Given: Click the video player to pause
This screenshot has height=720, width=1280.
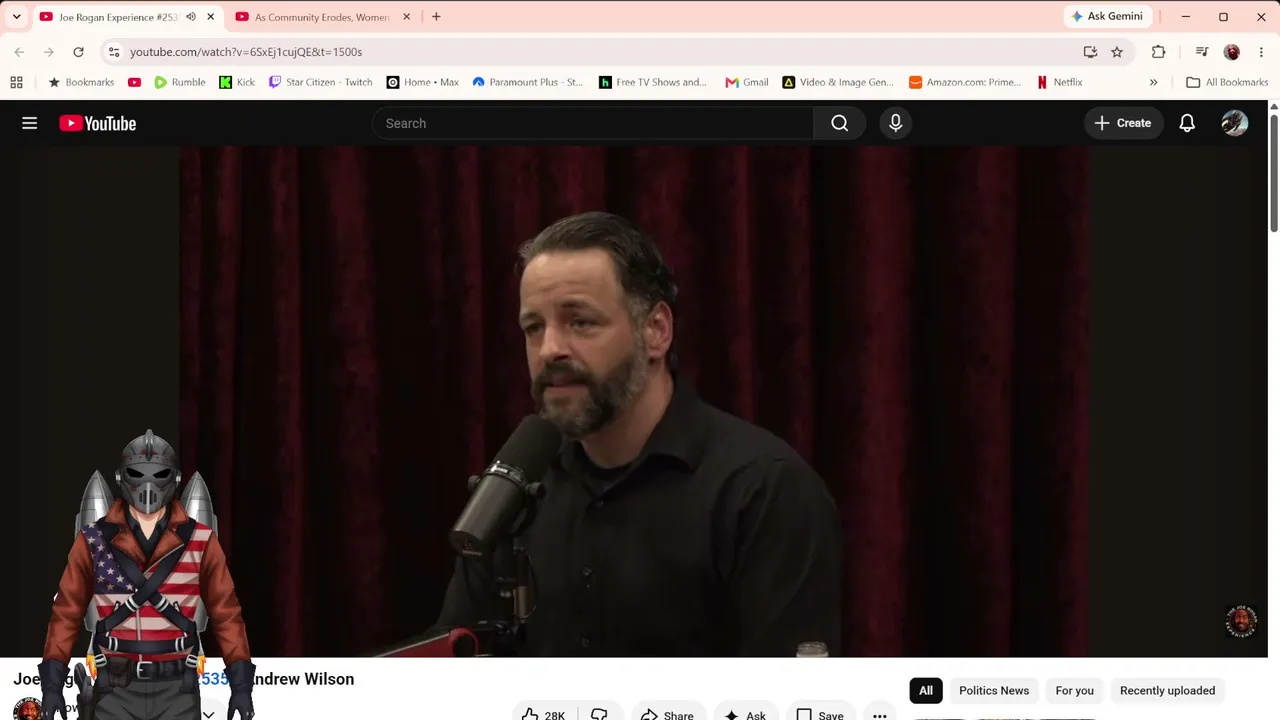Looking at the screenshot, I should 636,400.
